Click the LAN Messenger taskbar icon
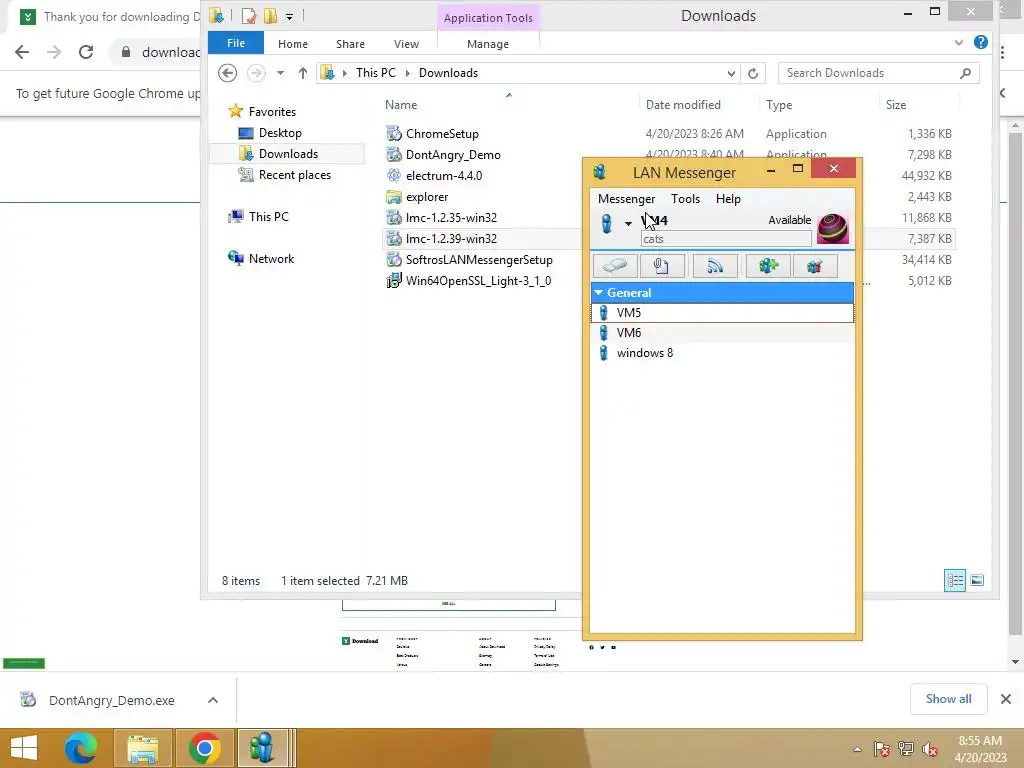This screenshot has width=1024, height=768. [x=262, y=748]
